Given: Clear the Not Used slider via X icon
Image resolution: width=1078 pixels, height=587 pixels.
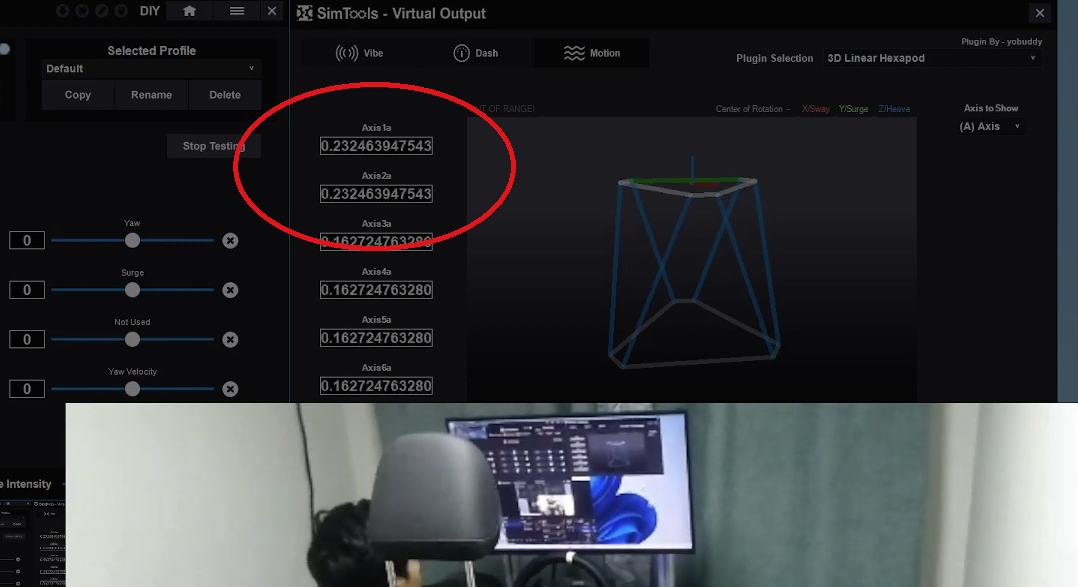Looking at the screenshot, I should tap(230, 340).
